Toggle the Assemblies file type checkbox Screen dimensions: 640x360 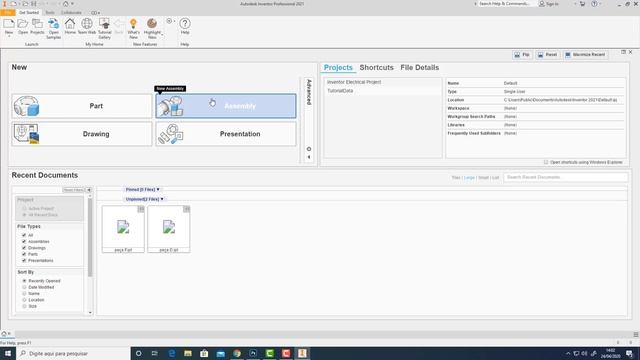click(24, 242)
